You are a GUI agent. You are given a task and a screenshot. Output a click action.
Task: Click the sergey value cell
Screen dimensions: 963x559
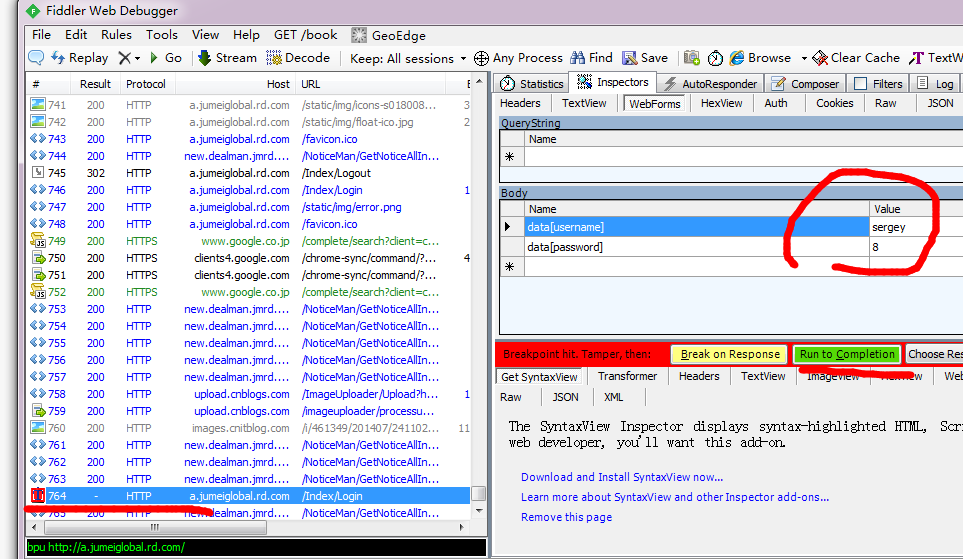point(916,227)
